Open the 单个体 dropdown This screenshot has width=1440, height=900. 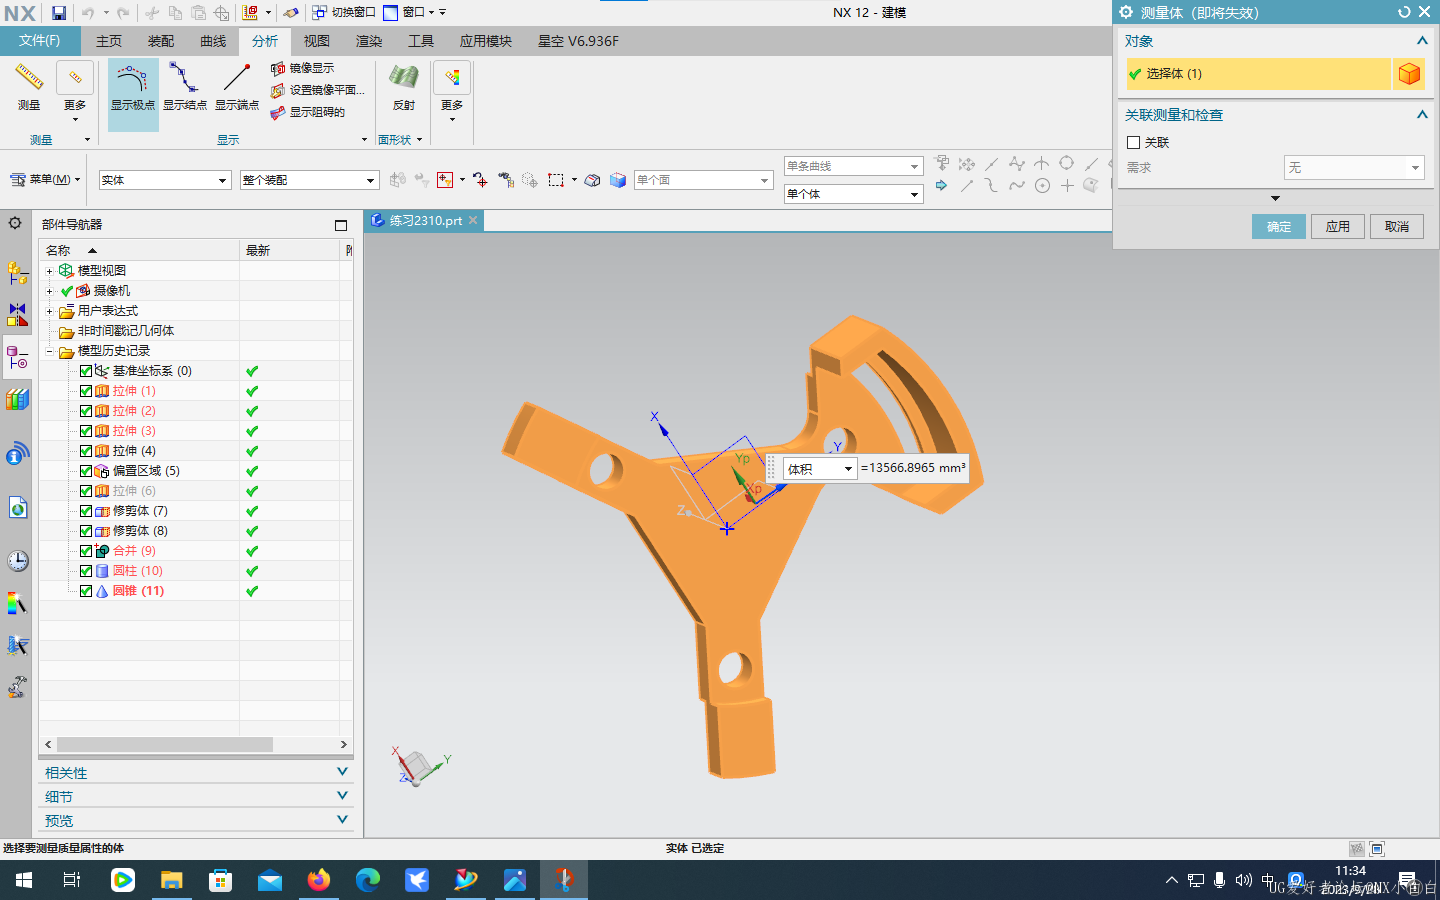point(853,194)
